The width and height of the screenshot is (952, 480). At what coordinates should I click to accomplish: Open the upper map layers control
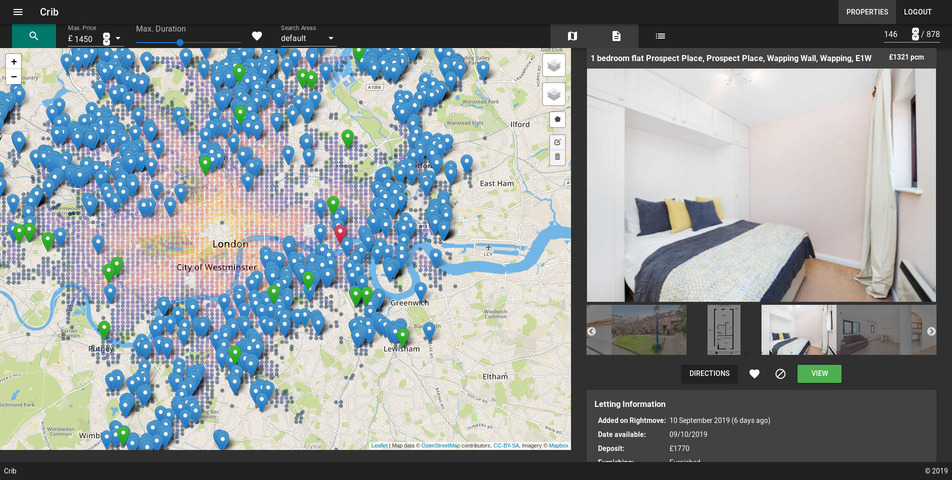554,66
